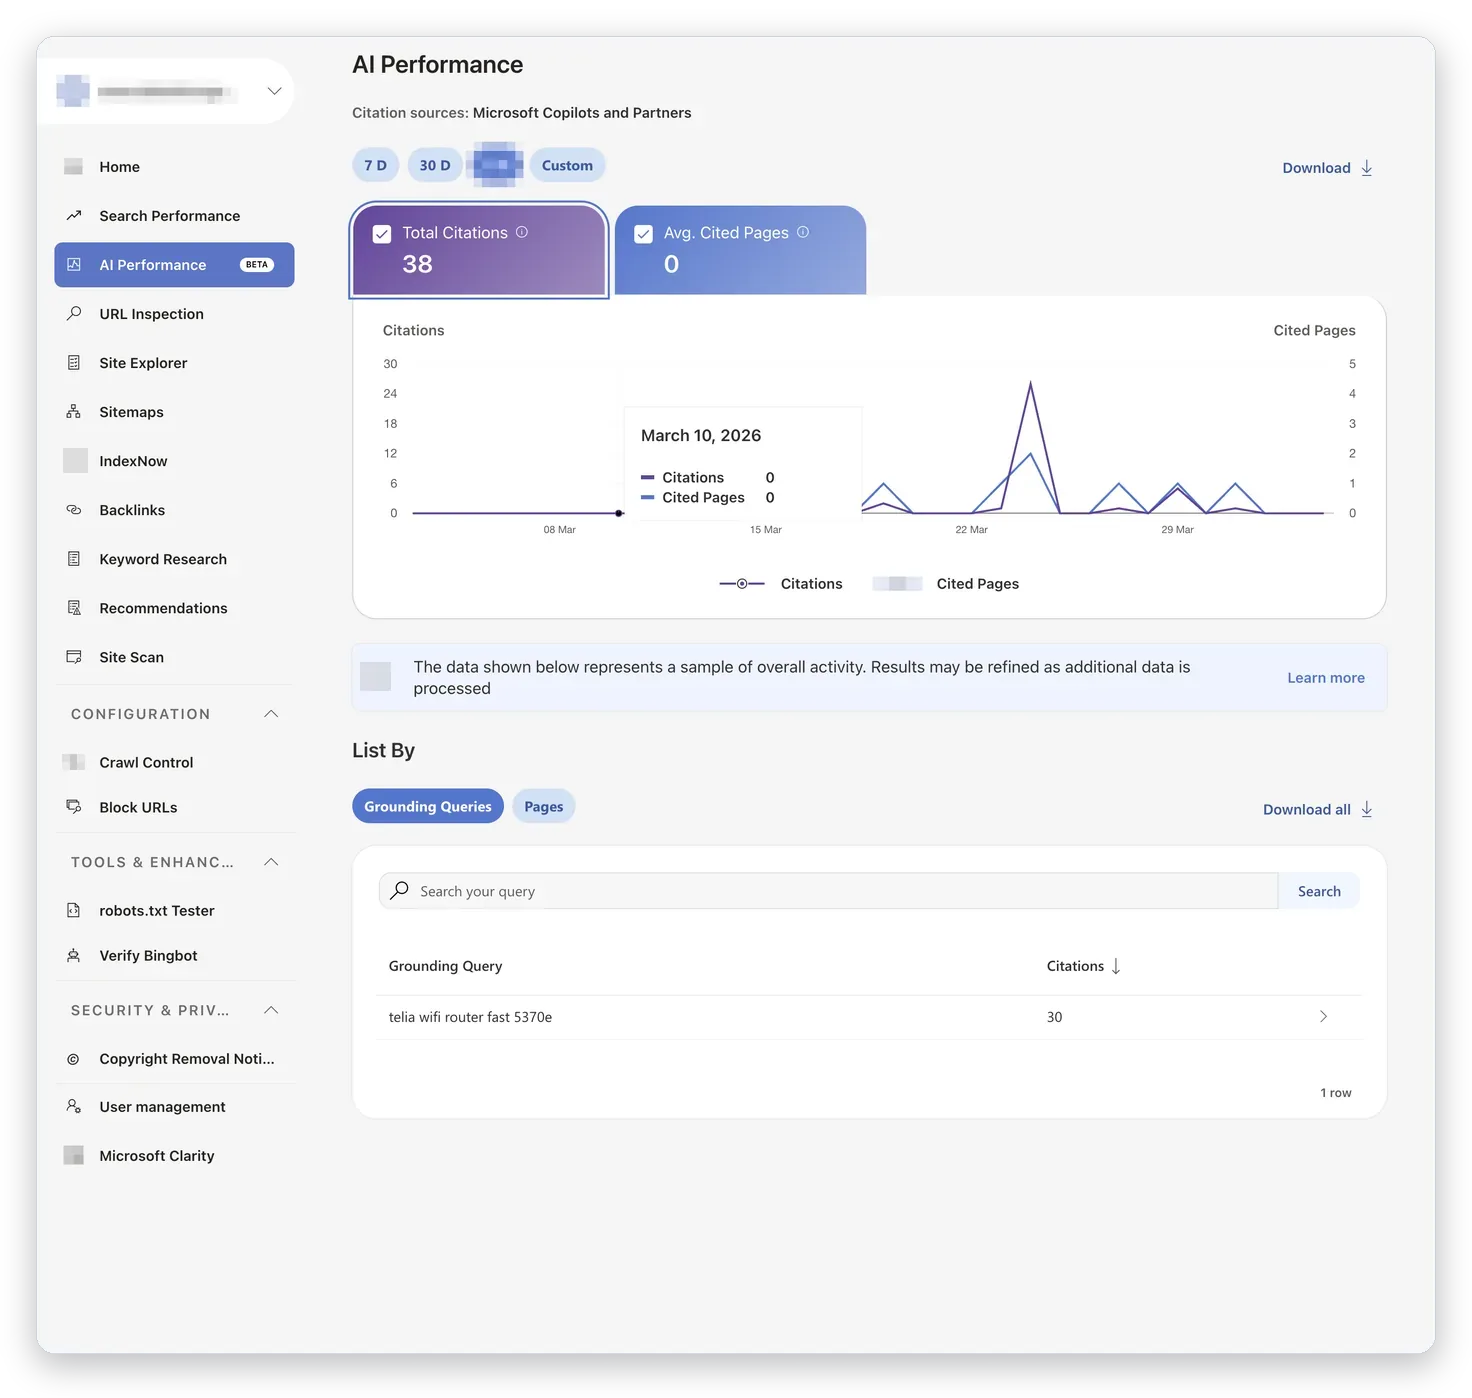Click the Site Explorer icon

click(x=74, y=362)
